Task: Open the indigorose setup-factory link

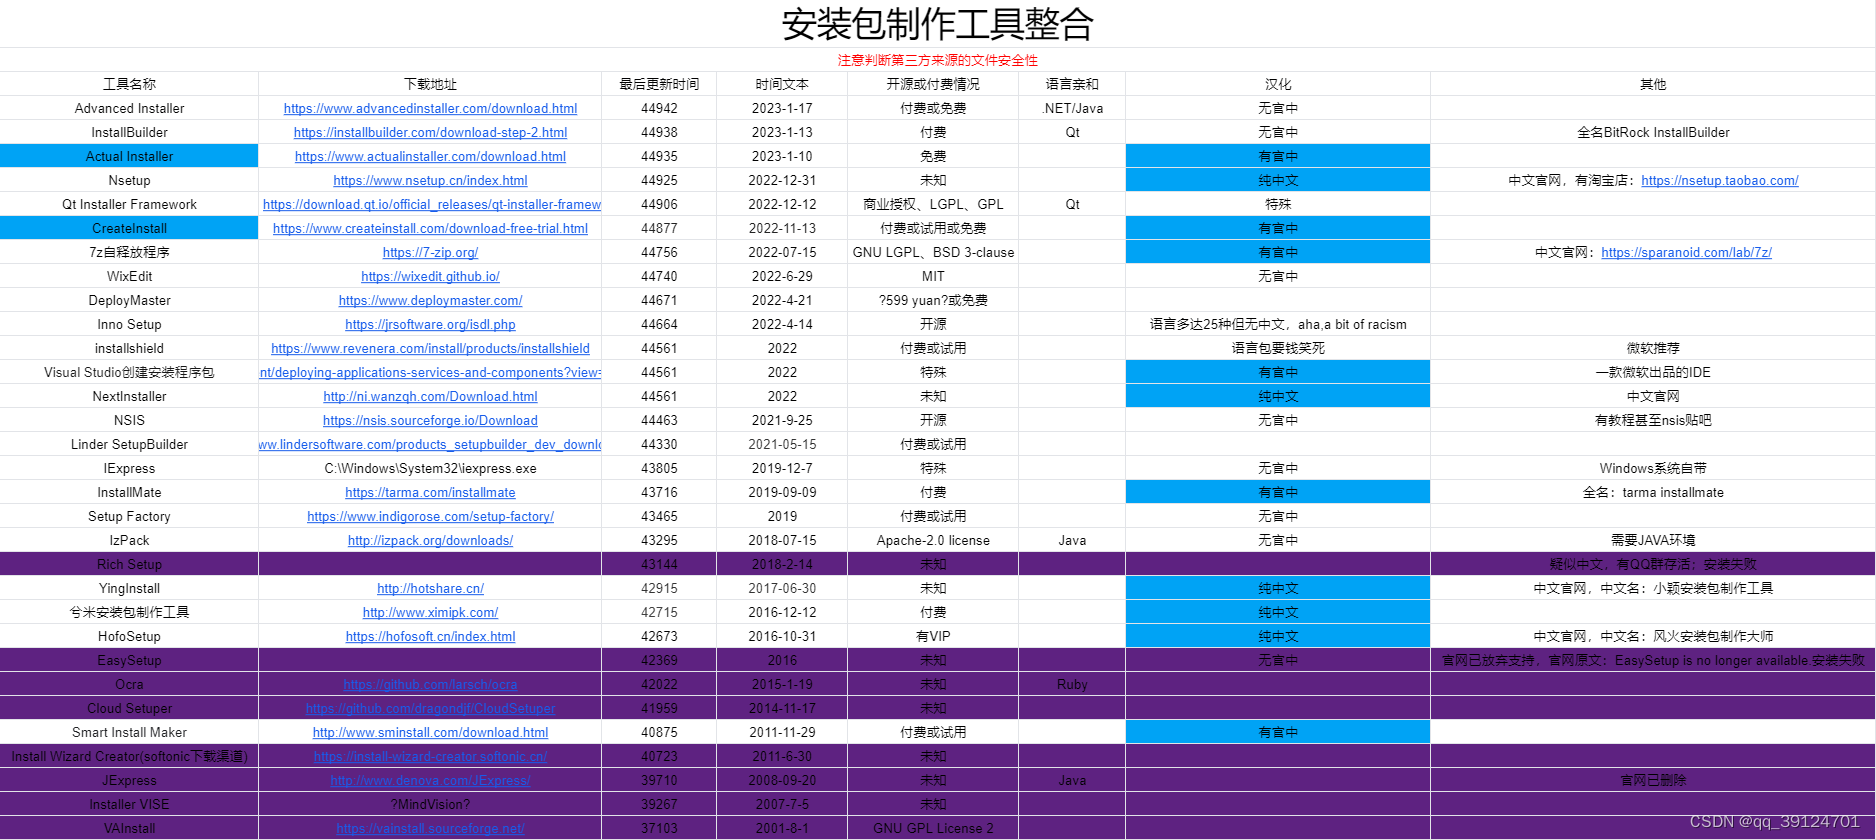Action: 430,516
